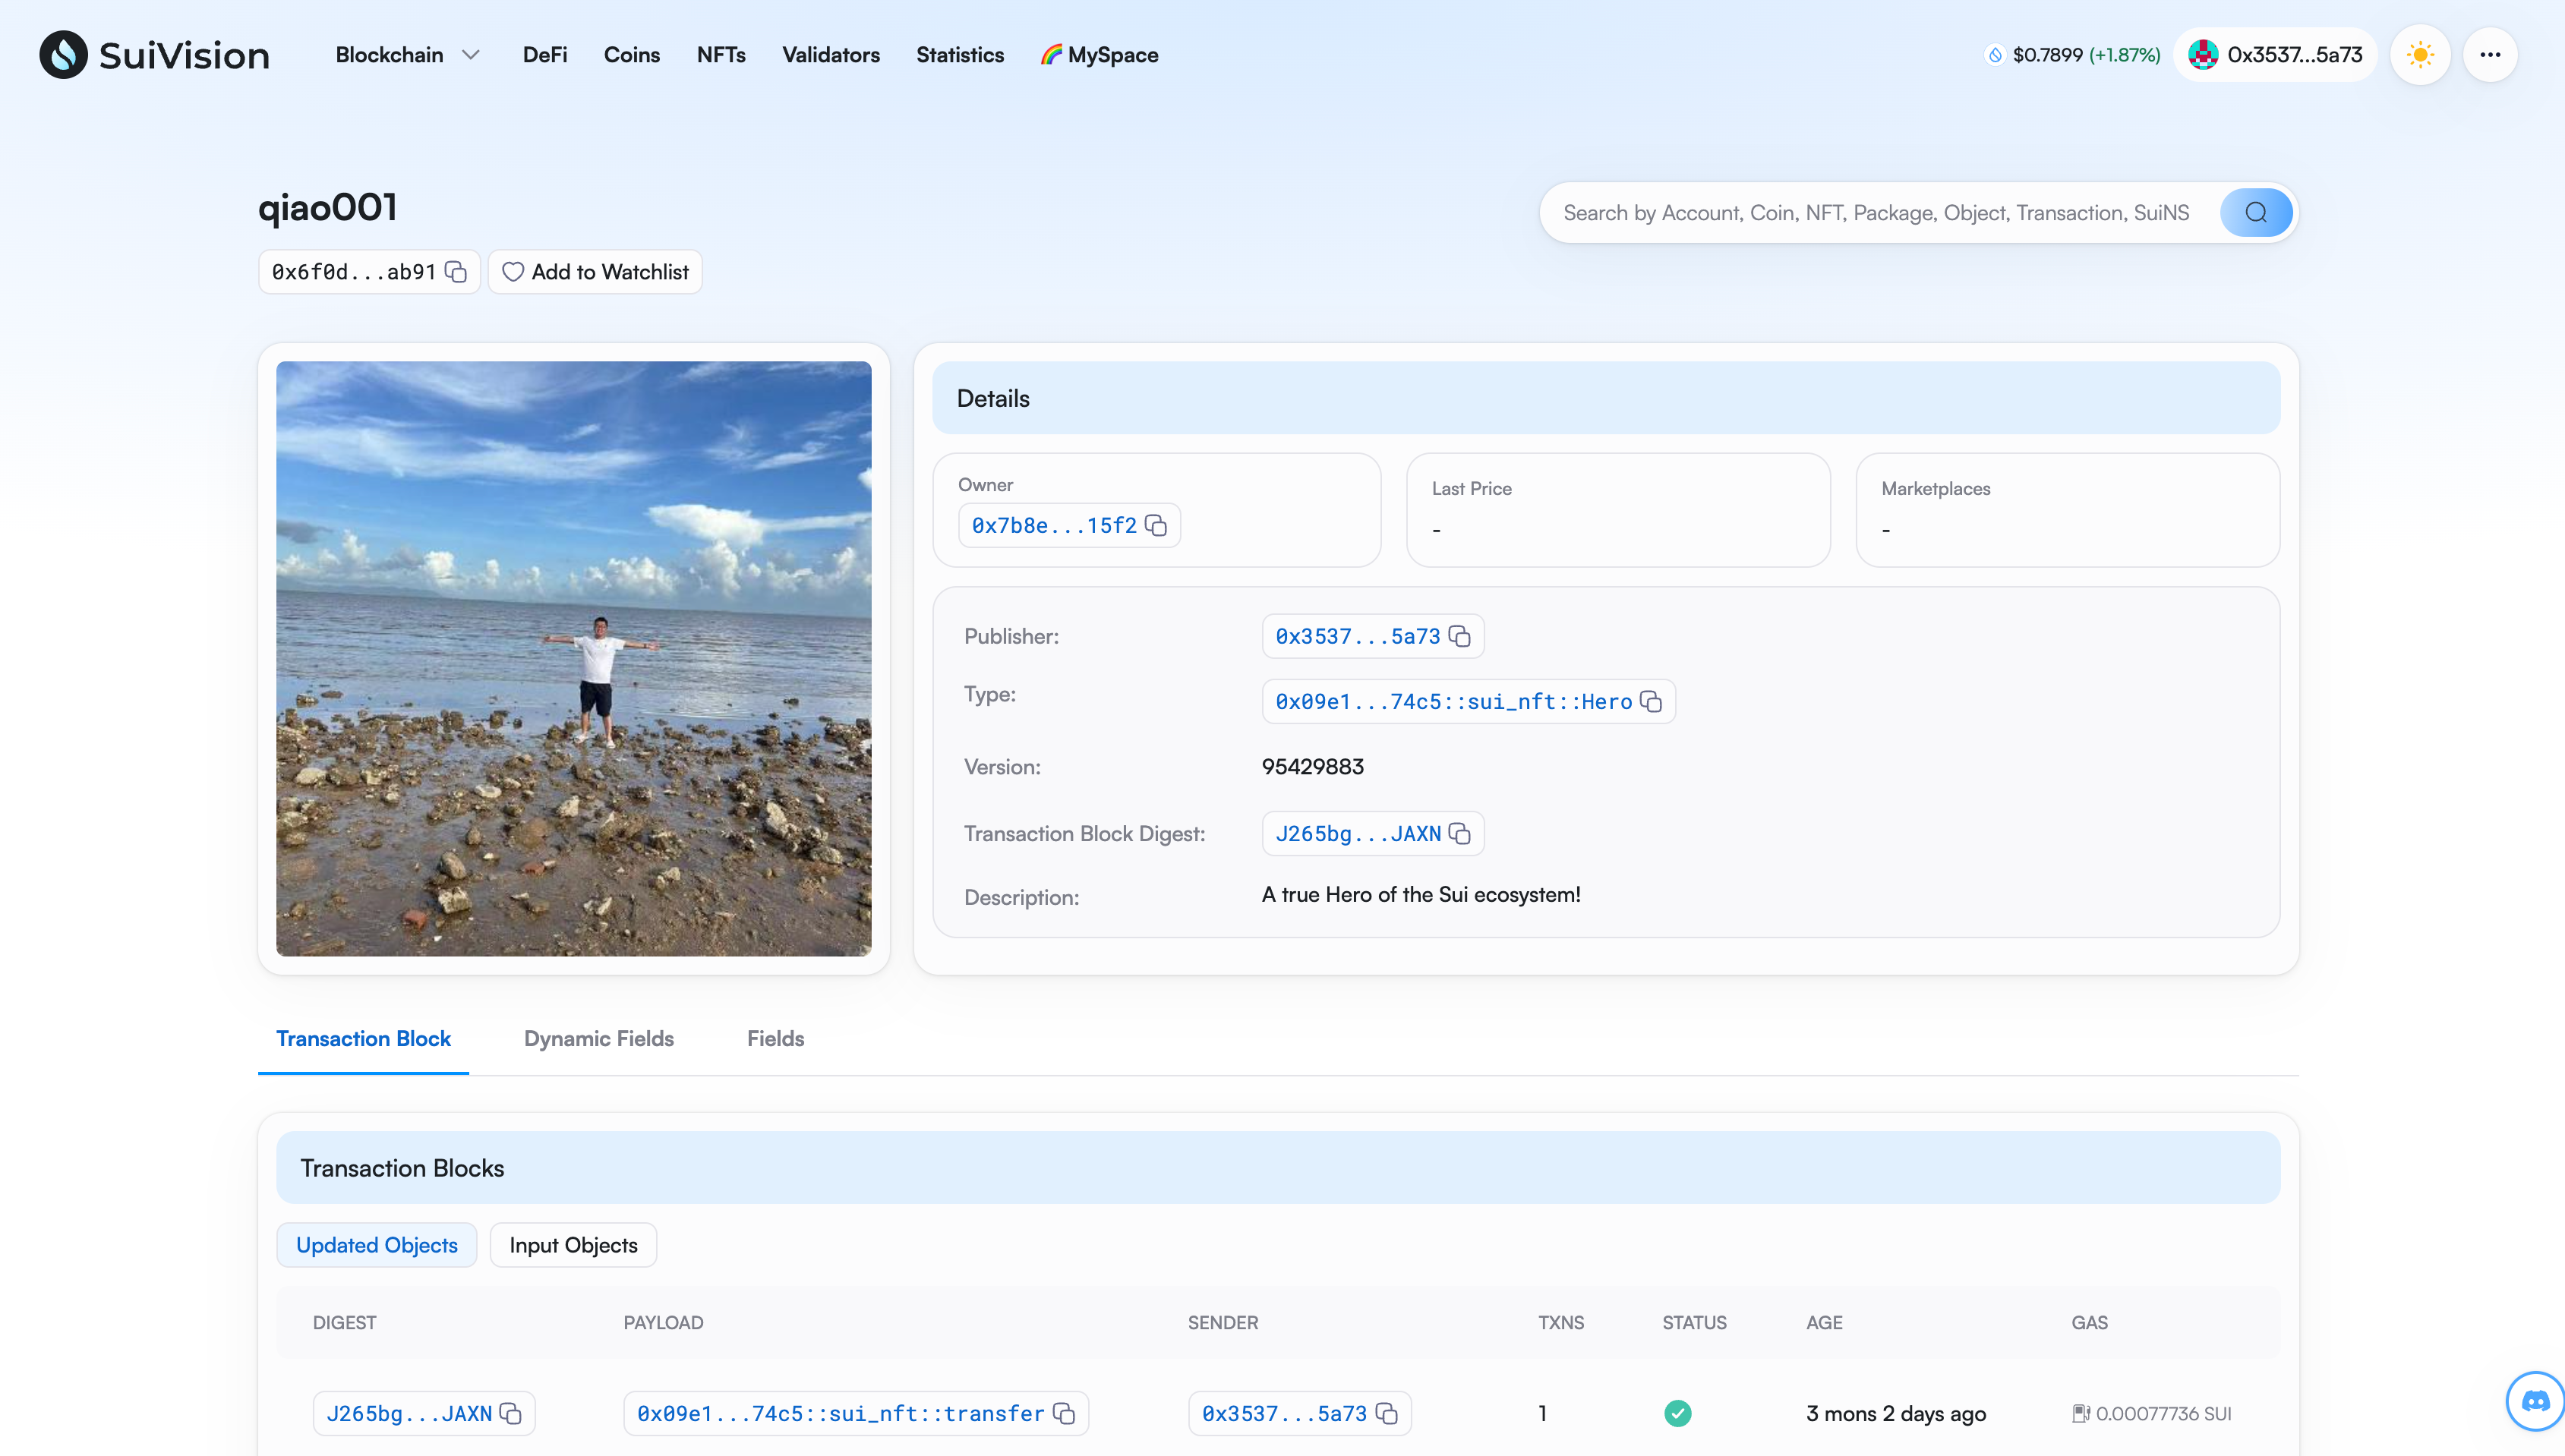Switch to the Fields tab
Viewport: 2565px width, 1456px height.
pyautogui.click(x=775, y=1038)
